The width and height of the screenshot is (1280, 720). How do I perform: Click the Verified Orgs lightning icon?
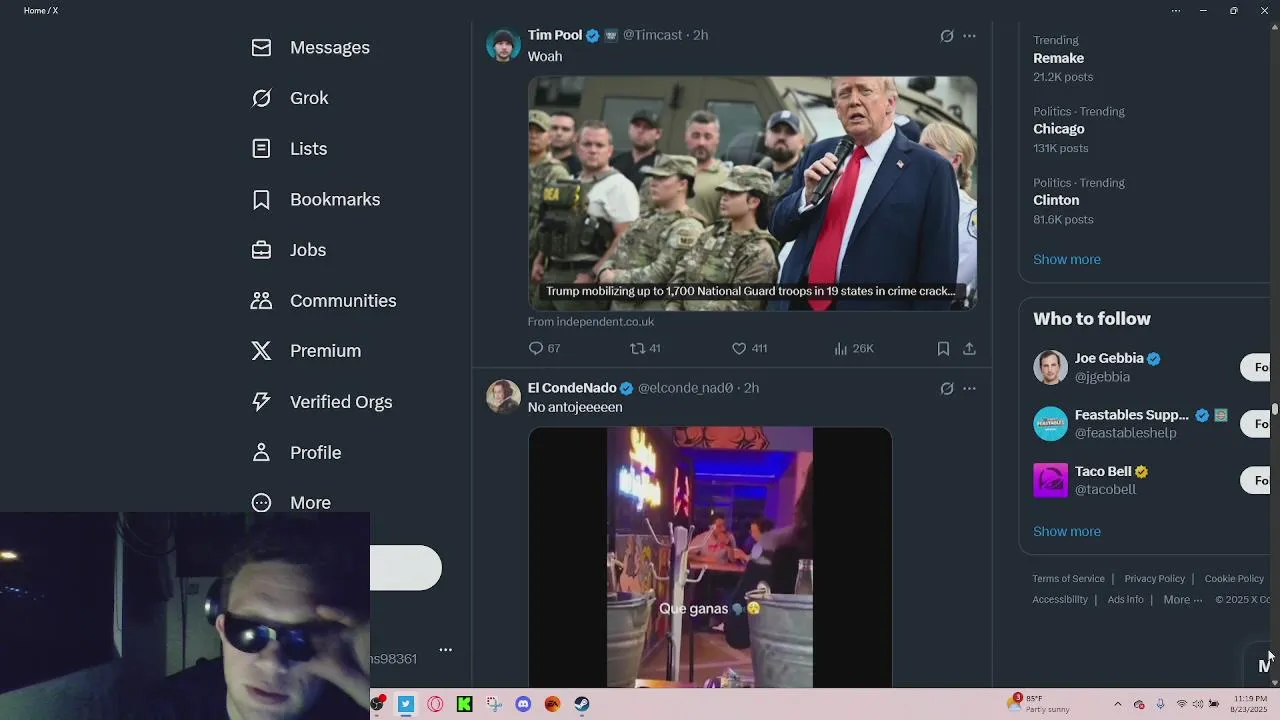click(261, 401)
